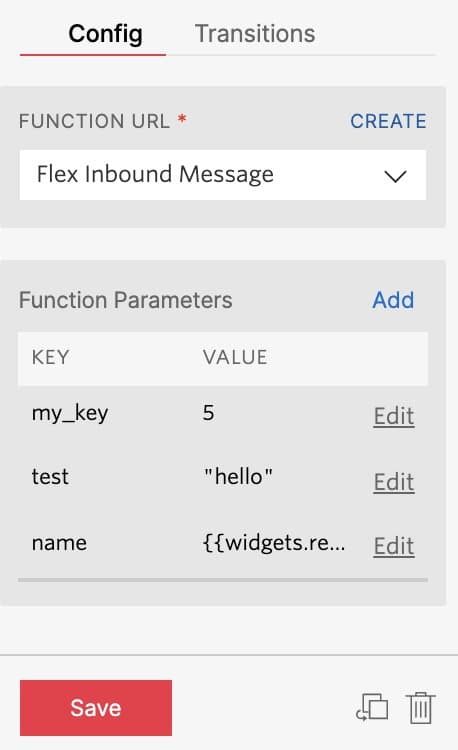Select the Config tab
The image size is (458, 750).
click(x=105, y=33)
